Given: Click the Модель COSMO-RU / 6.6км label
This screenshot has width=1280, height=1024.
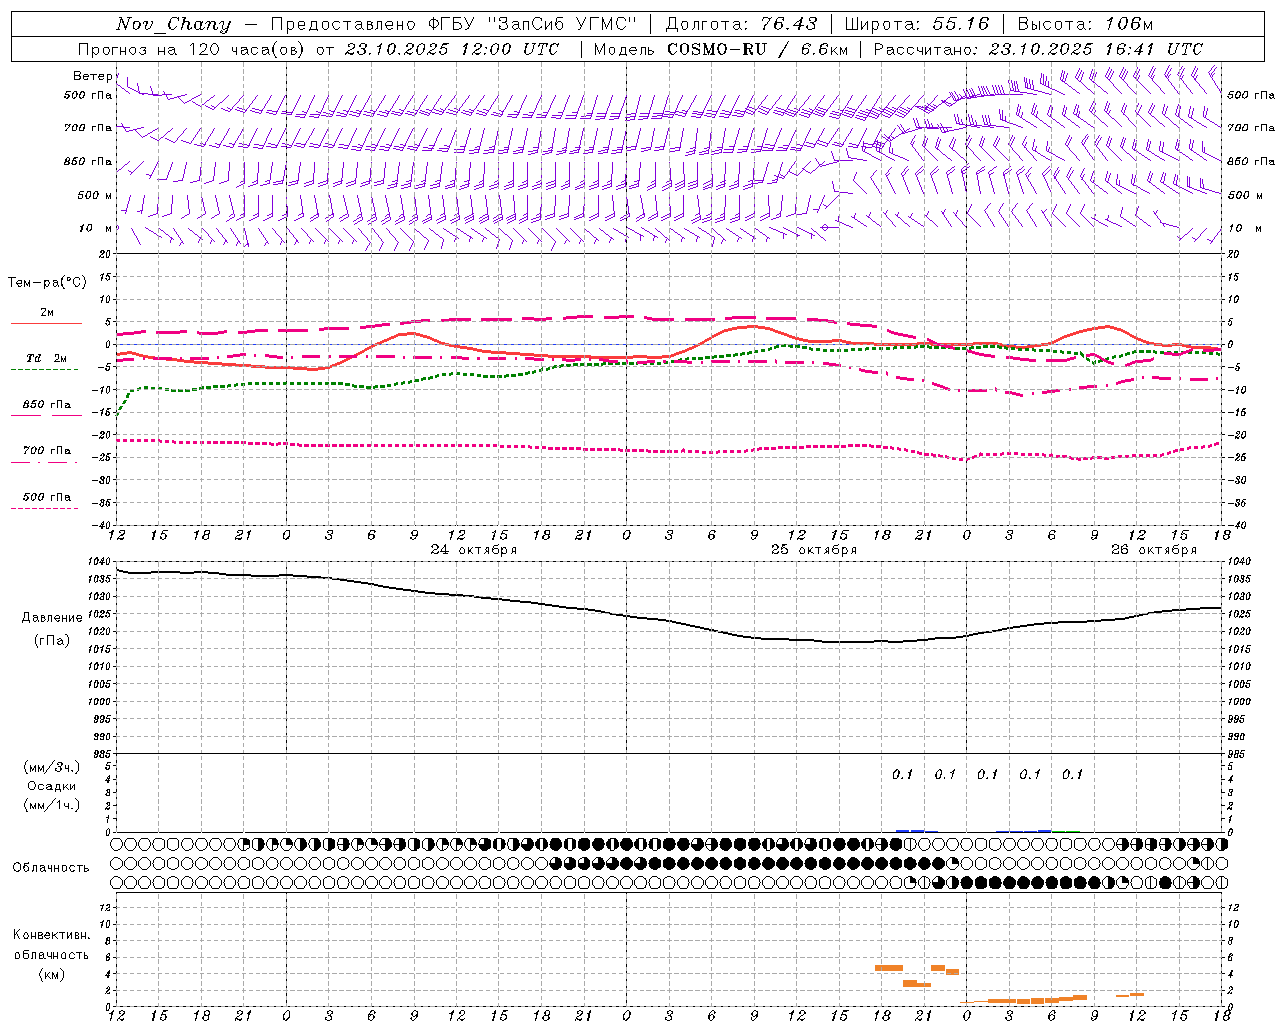Looking at the screenshot, I should (721, 49).
